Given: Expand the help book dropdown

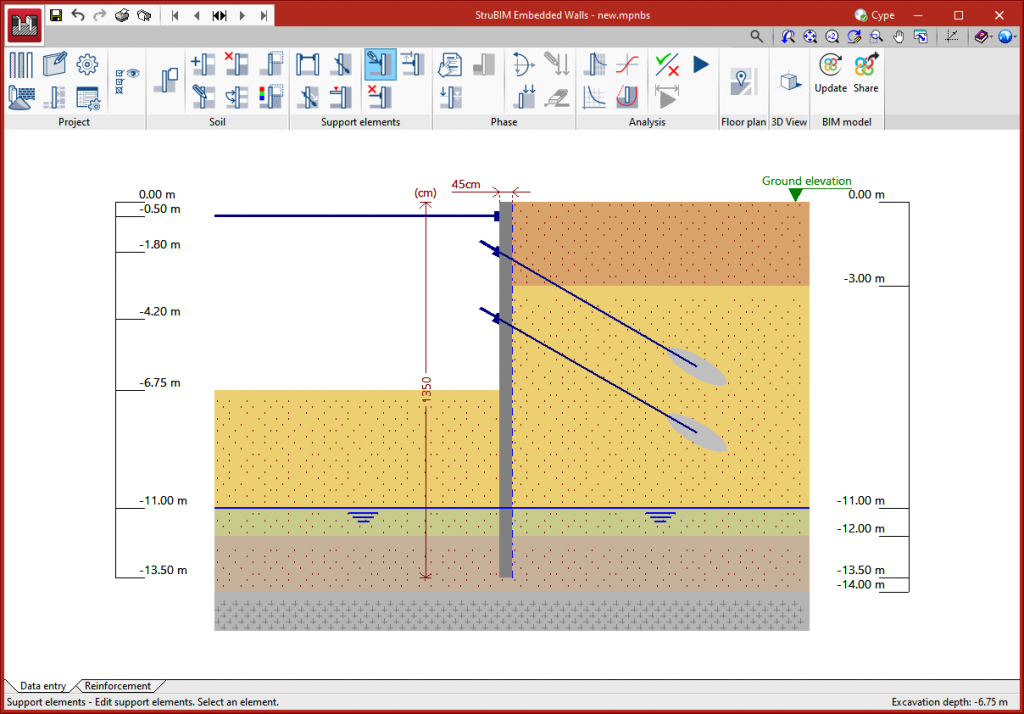Looking at the screenshot, I should (x=984, y=37).
